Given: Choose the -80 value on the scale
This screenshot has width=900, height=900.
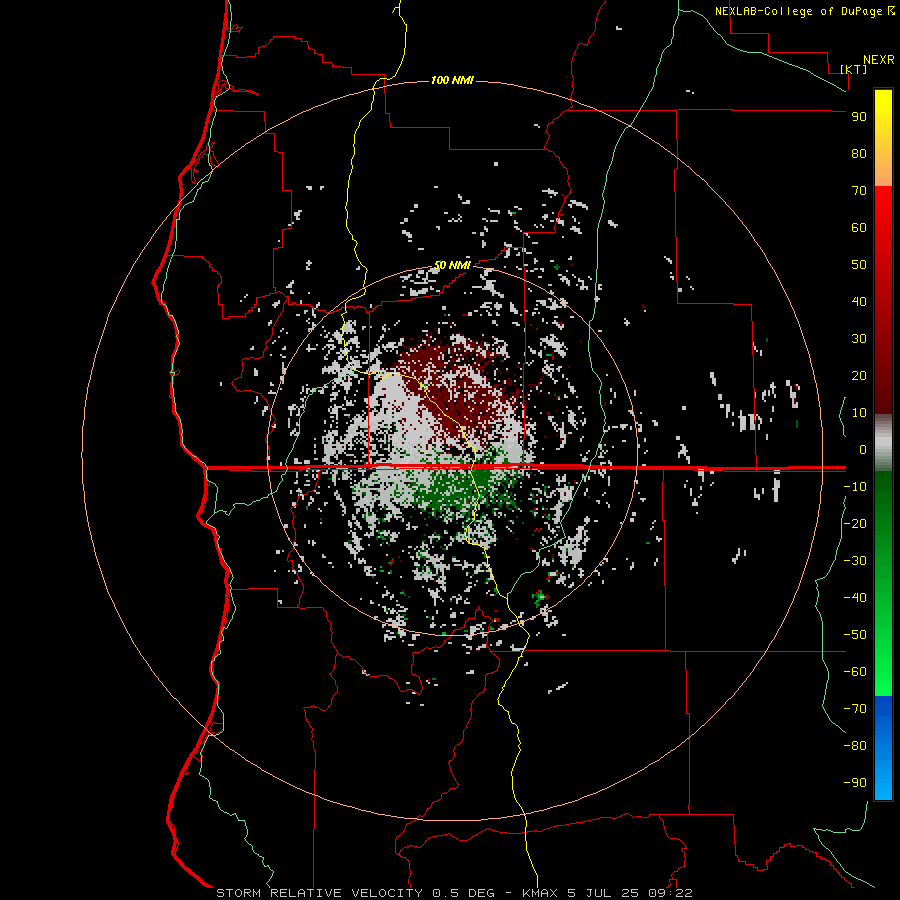Looking at the screenshot, I should 855,746.
